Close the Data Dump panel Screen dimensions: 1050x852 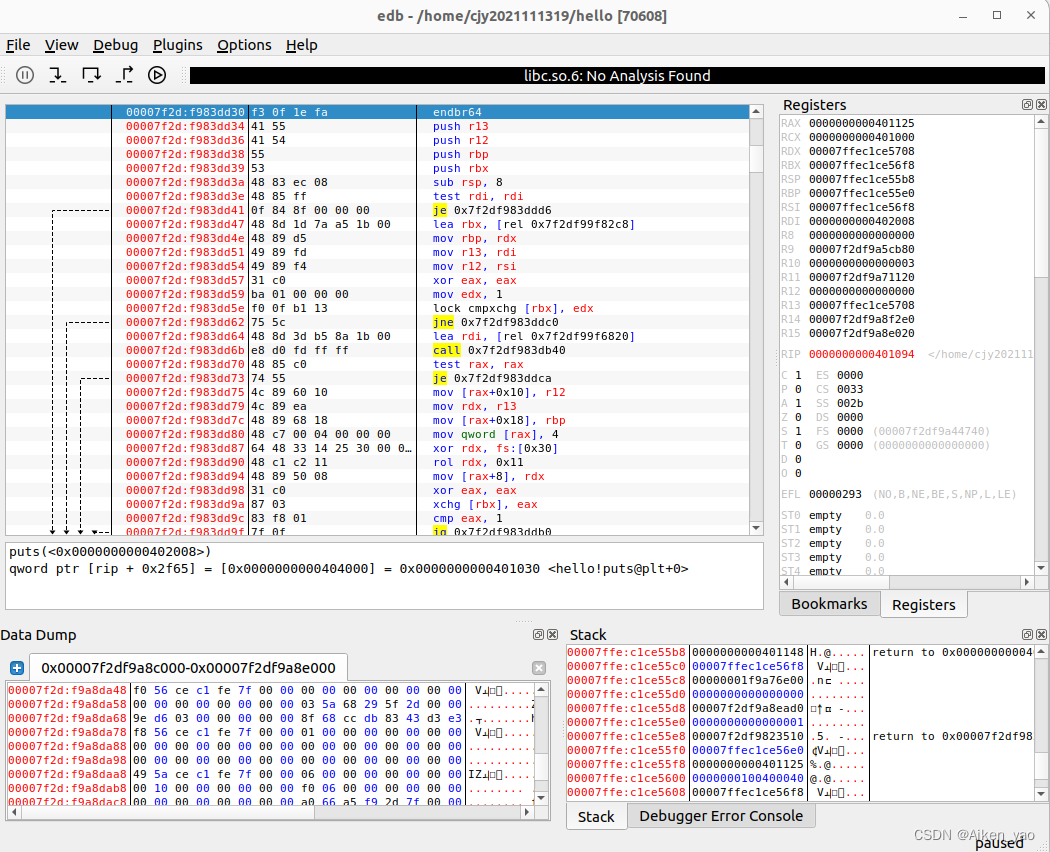pos(552,634)
